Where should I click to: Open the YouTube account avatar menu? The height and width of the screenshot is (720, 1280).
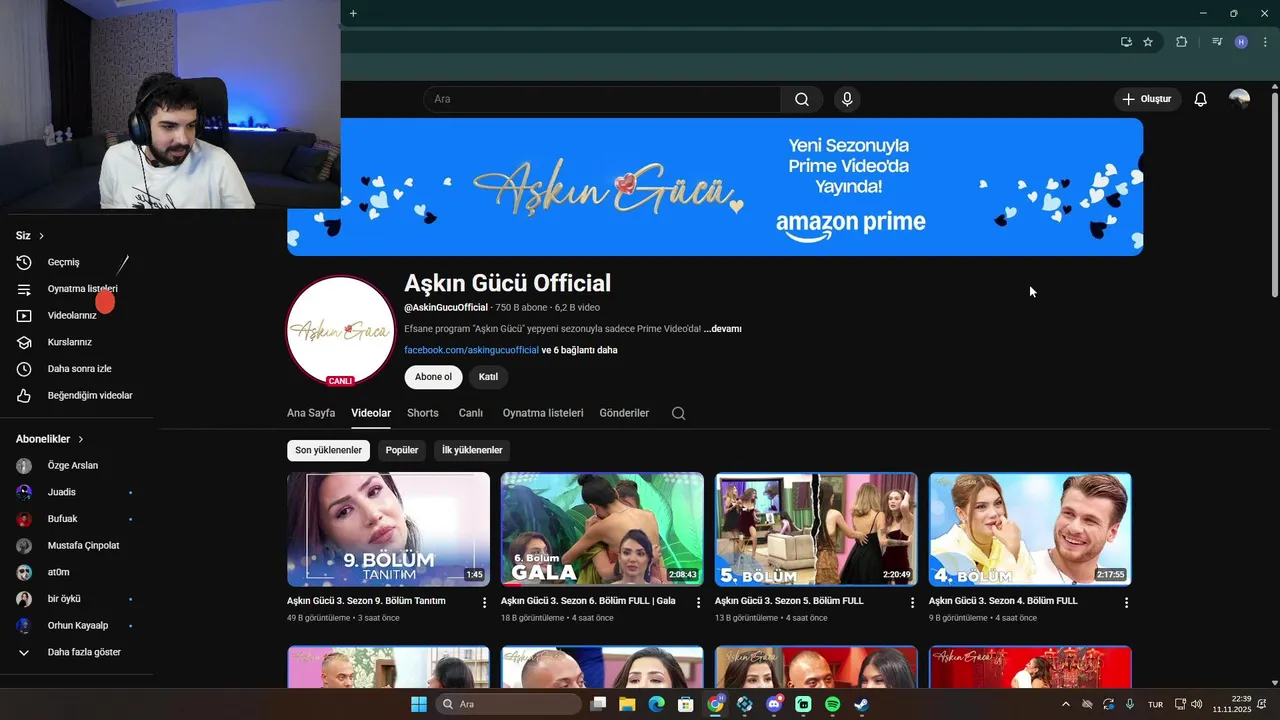[1239, 99]
